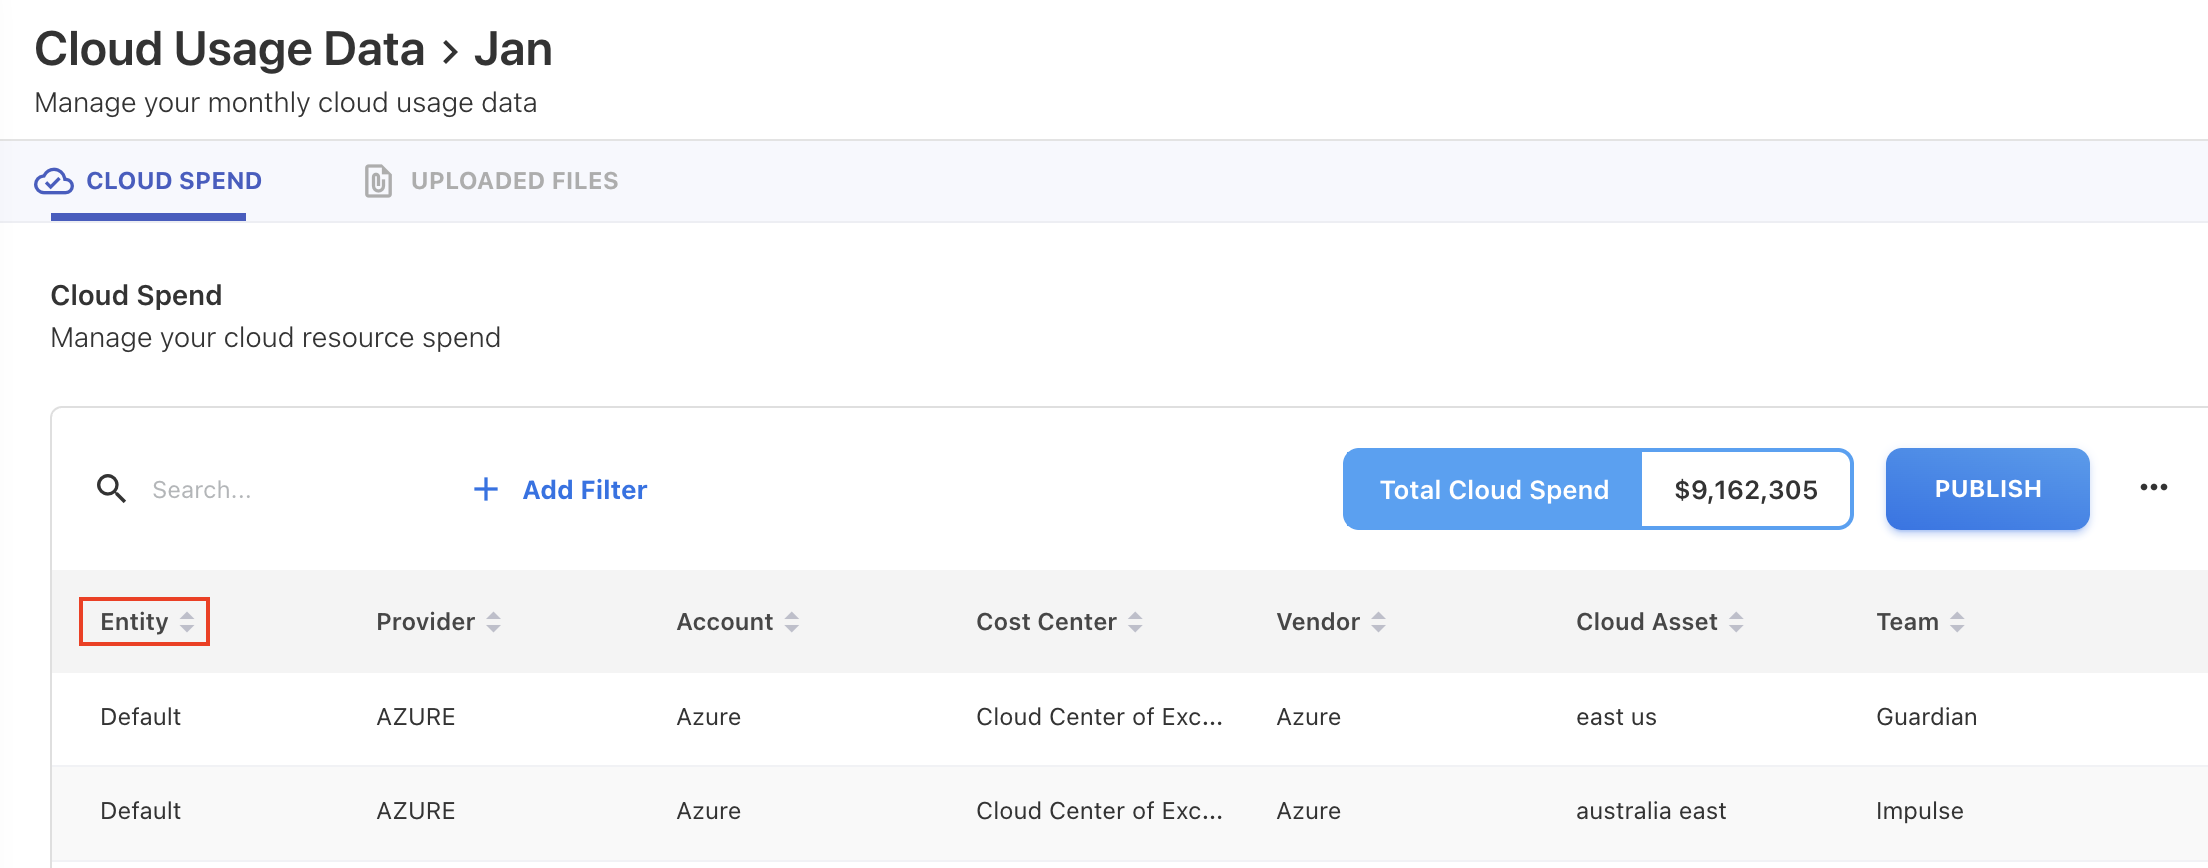The height and width of the screenshot is (868, 2208).
Task: Select the Cloud Spend tab
Action: 174,181
